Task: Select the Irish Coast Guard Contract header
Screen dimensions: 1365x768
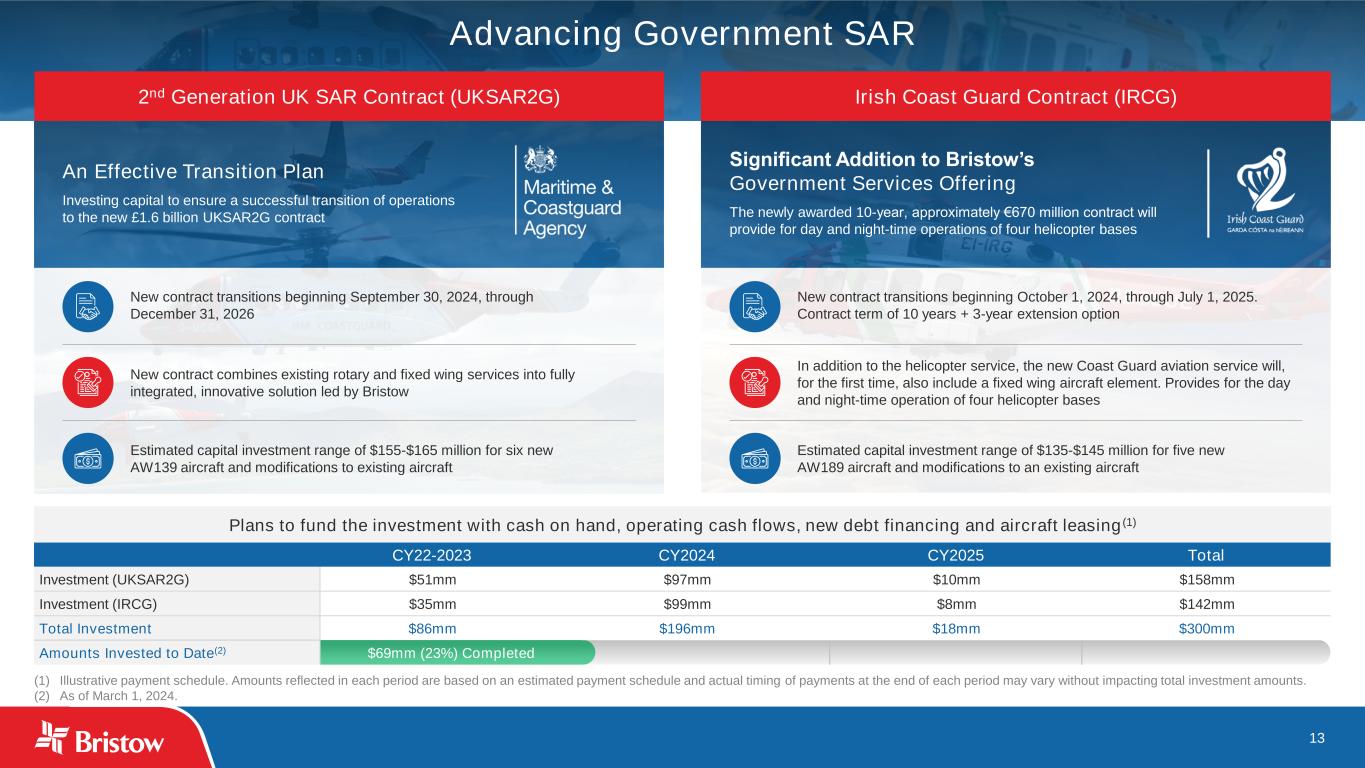Action: coord(1016,96)
